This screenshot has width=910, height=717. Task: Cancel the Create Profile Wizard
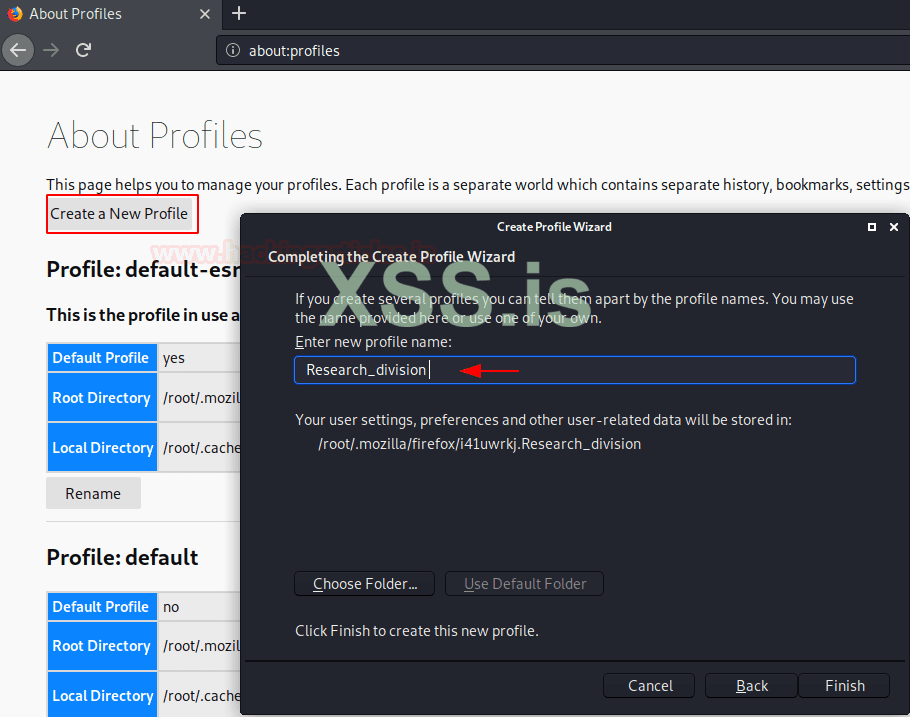click(649, 686)
